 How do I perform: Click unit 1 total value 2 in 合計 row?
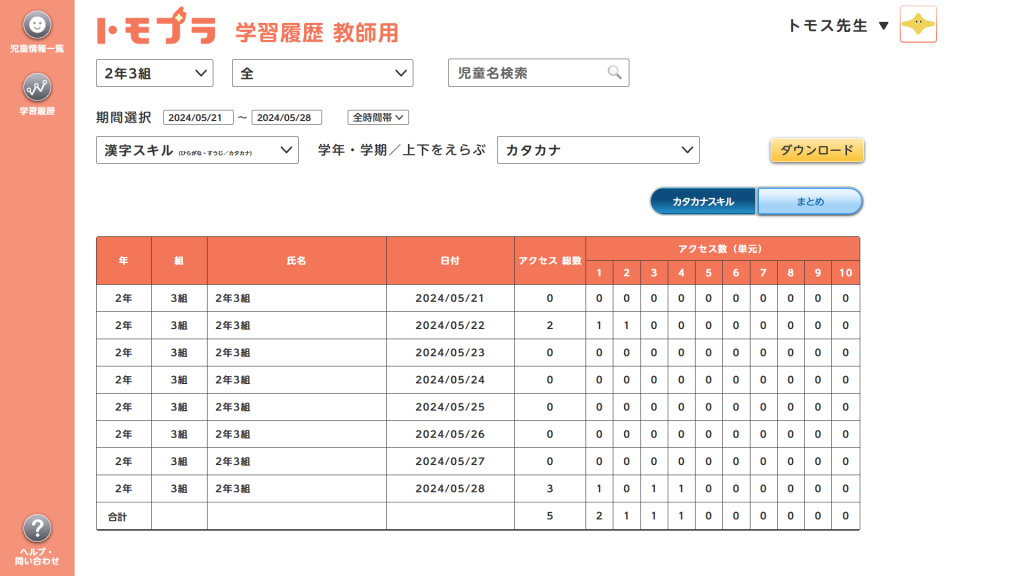coord(599,516)
